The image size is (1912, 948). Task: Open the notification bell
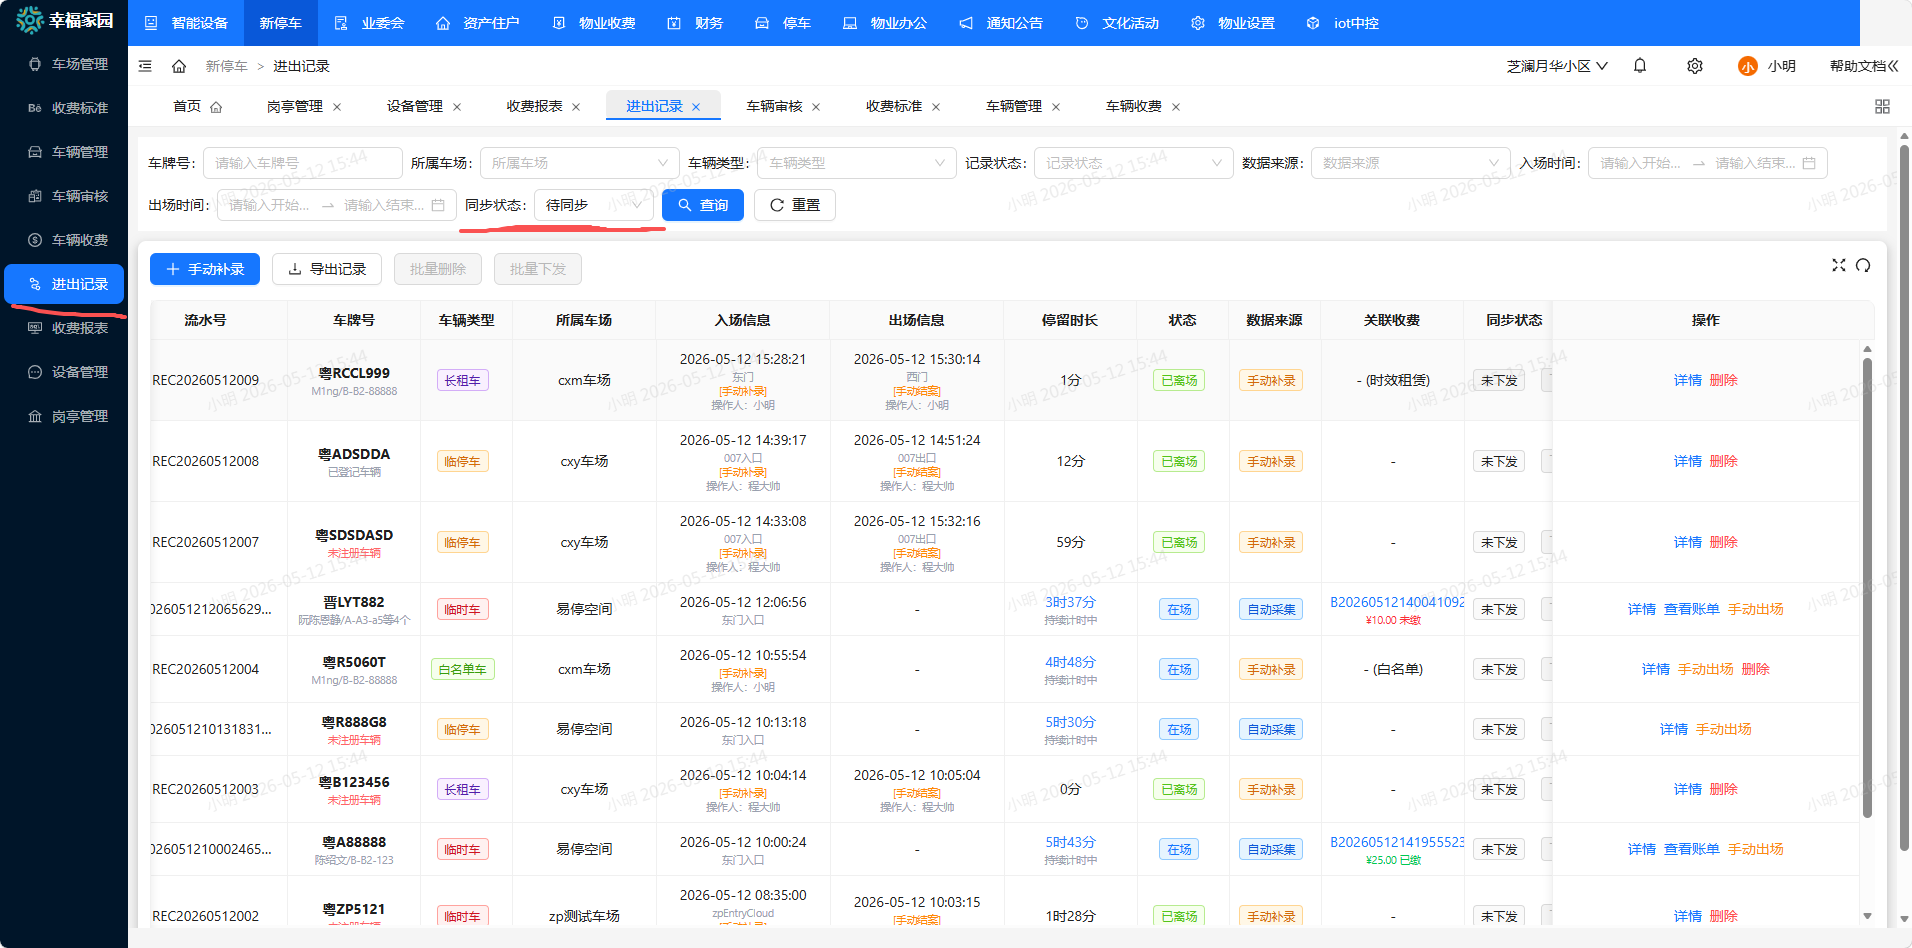click(x=1640, y=66)
